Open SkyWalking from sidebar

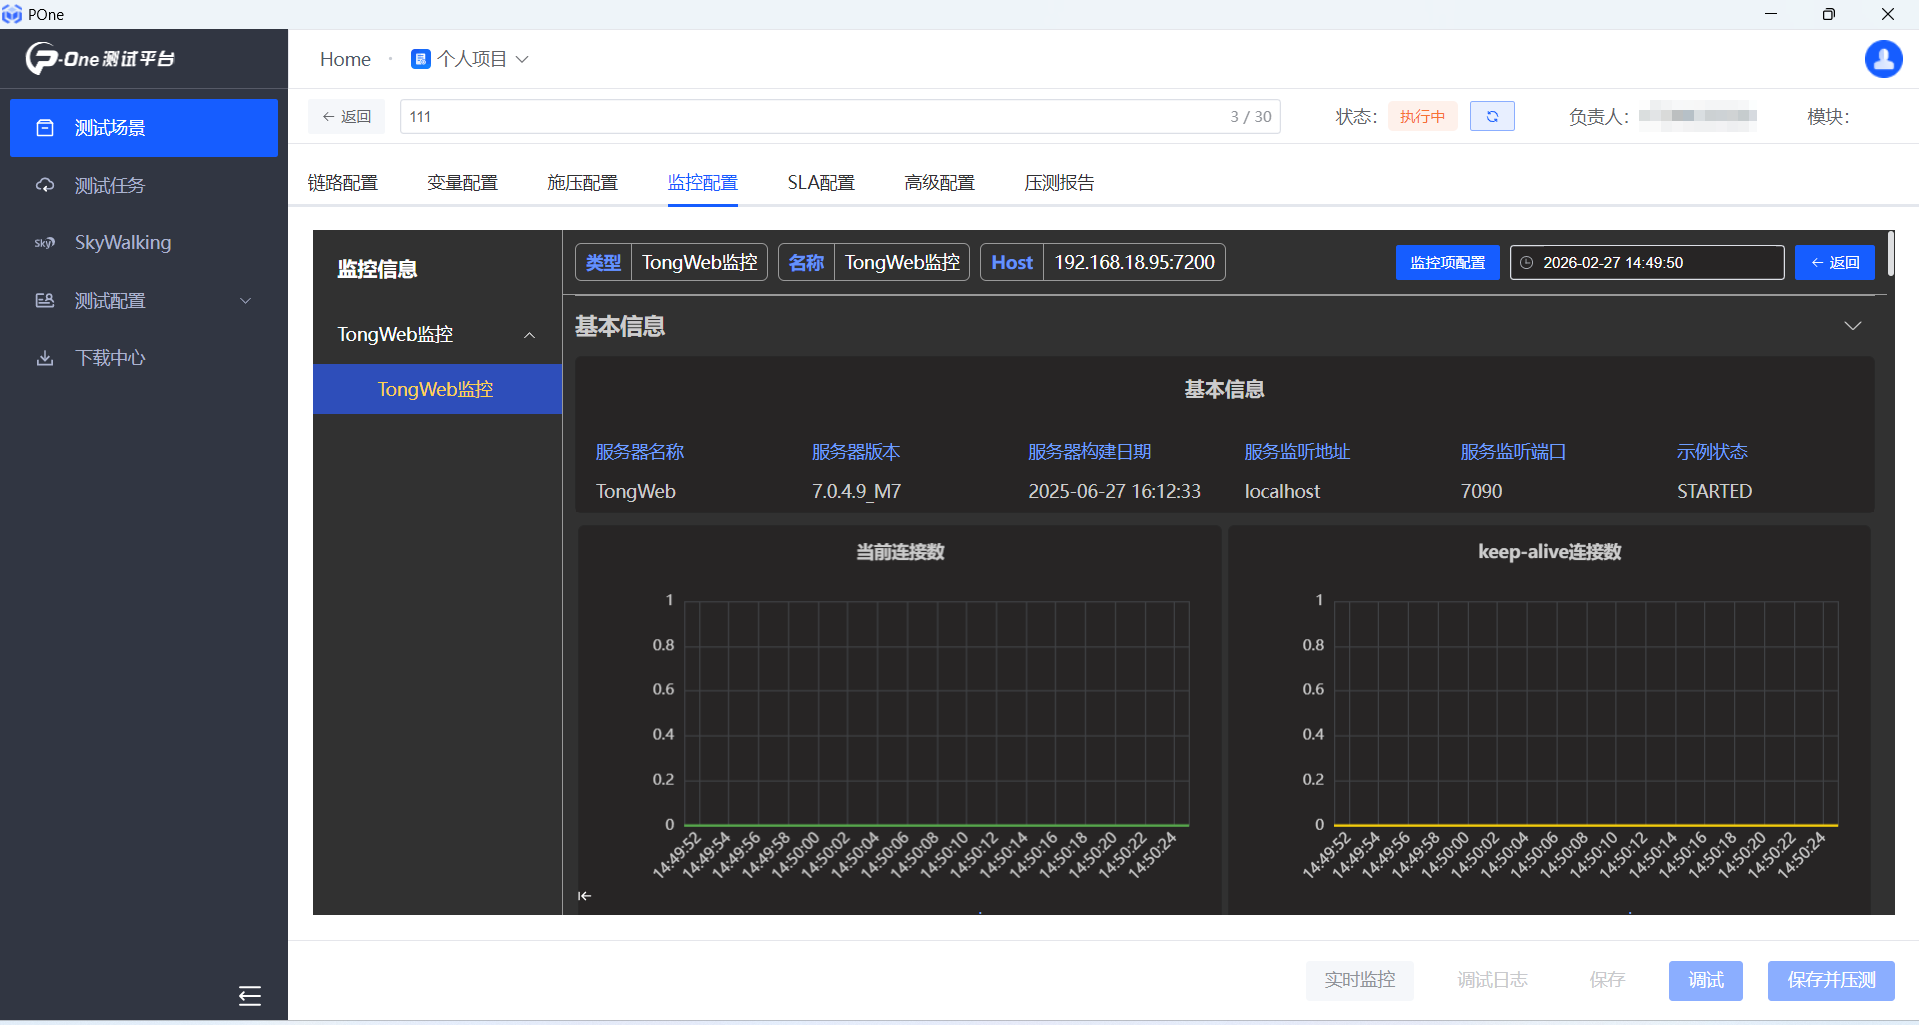tap(122, 243)
